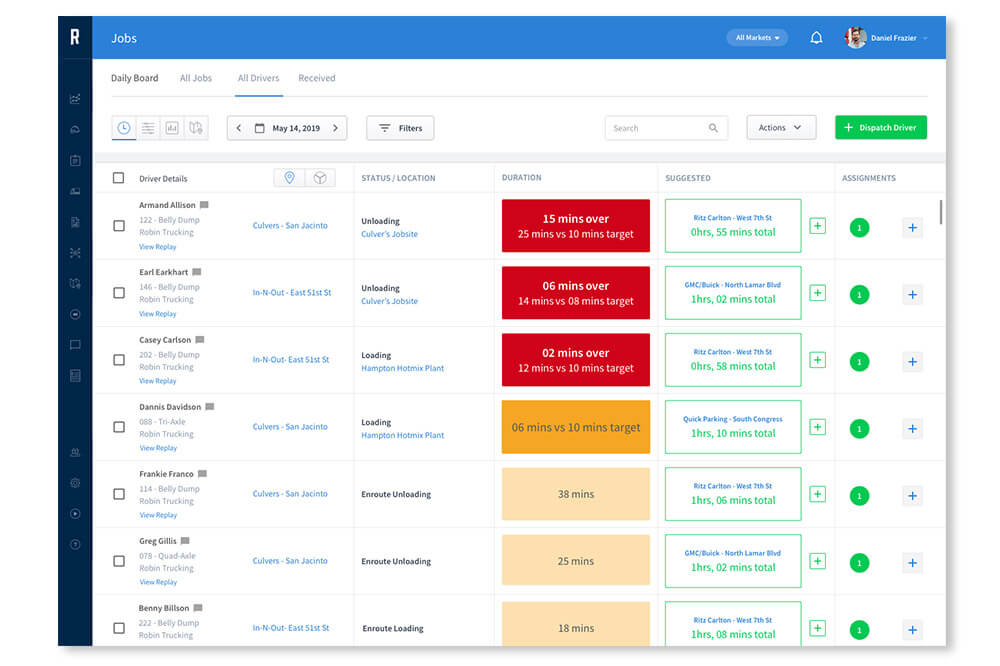Switch to the bar chart view icon
This screenshot has width=1000, height=666.
click(x=172, y=128)
